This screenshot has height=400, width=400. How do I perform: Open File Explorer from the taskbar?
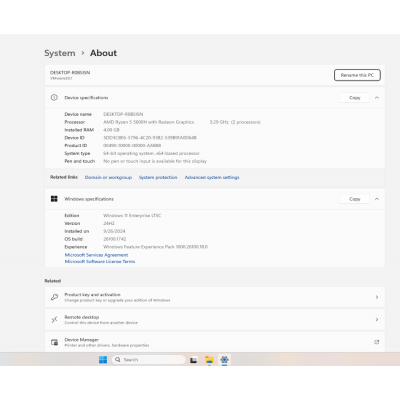tap(209, 360)
